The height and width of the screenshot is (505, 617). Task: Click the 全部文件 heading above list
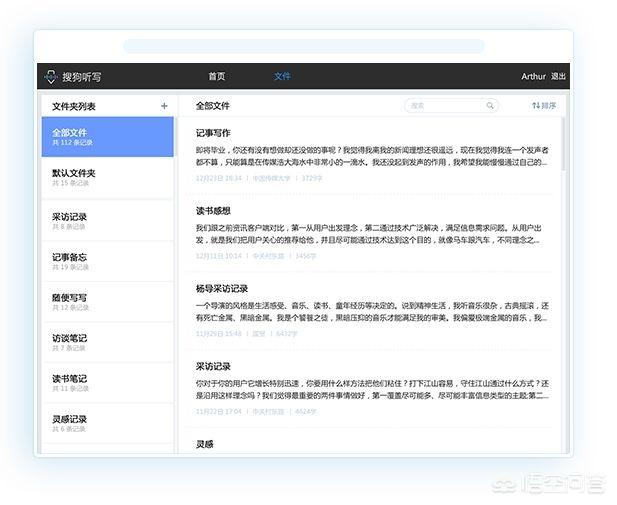[x=212, y=105]
